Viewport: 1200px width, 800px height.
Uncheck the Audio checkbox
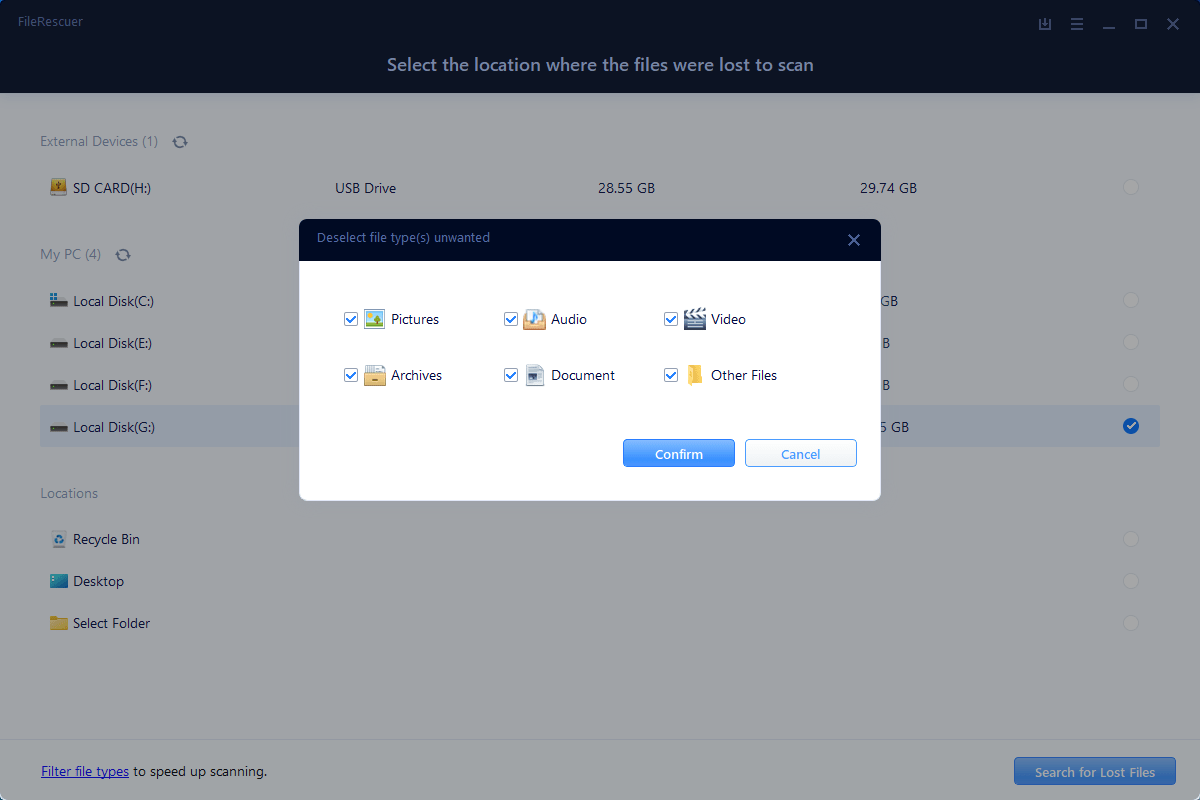coord(511,319)
